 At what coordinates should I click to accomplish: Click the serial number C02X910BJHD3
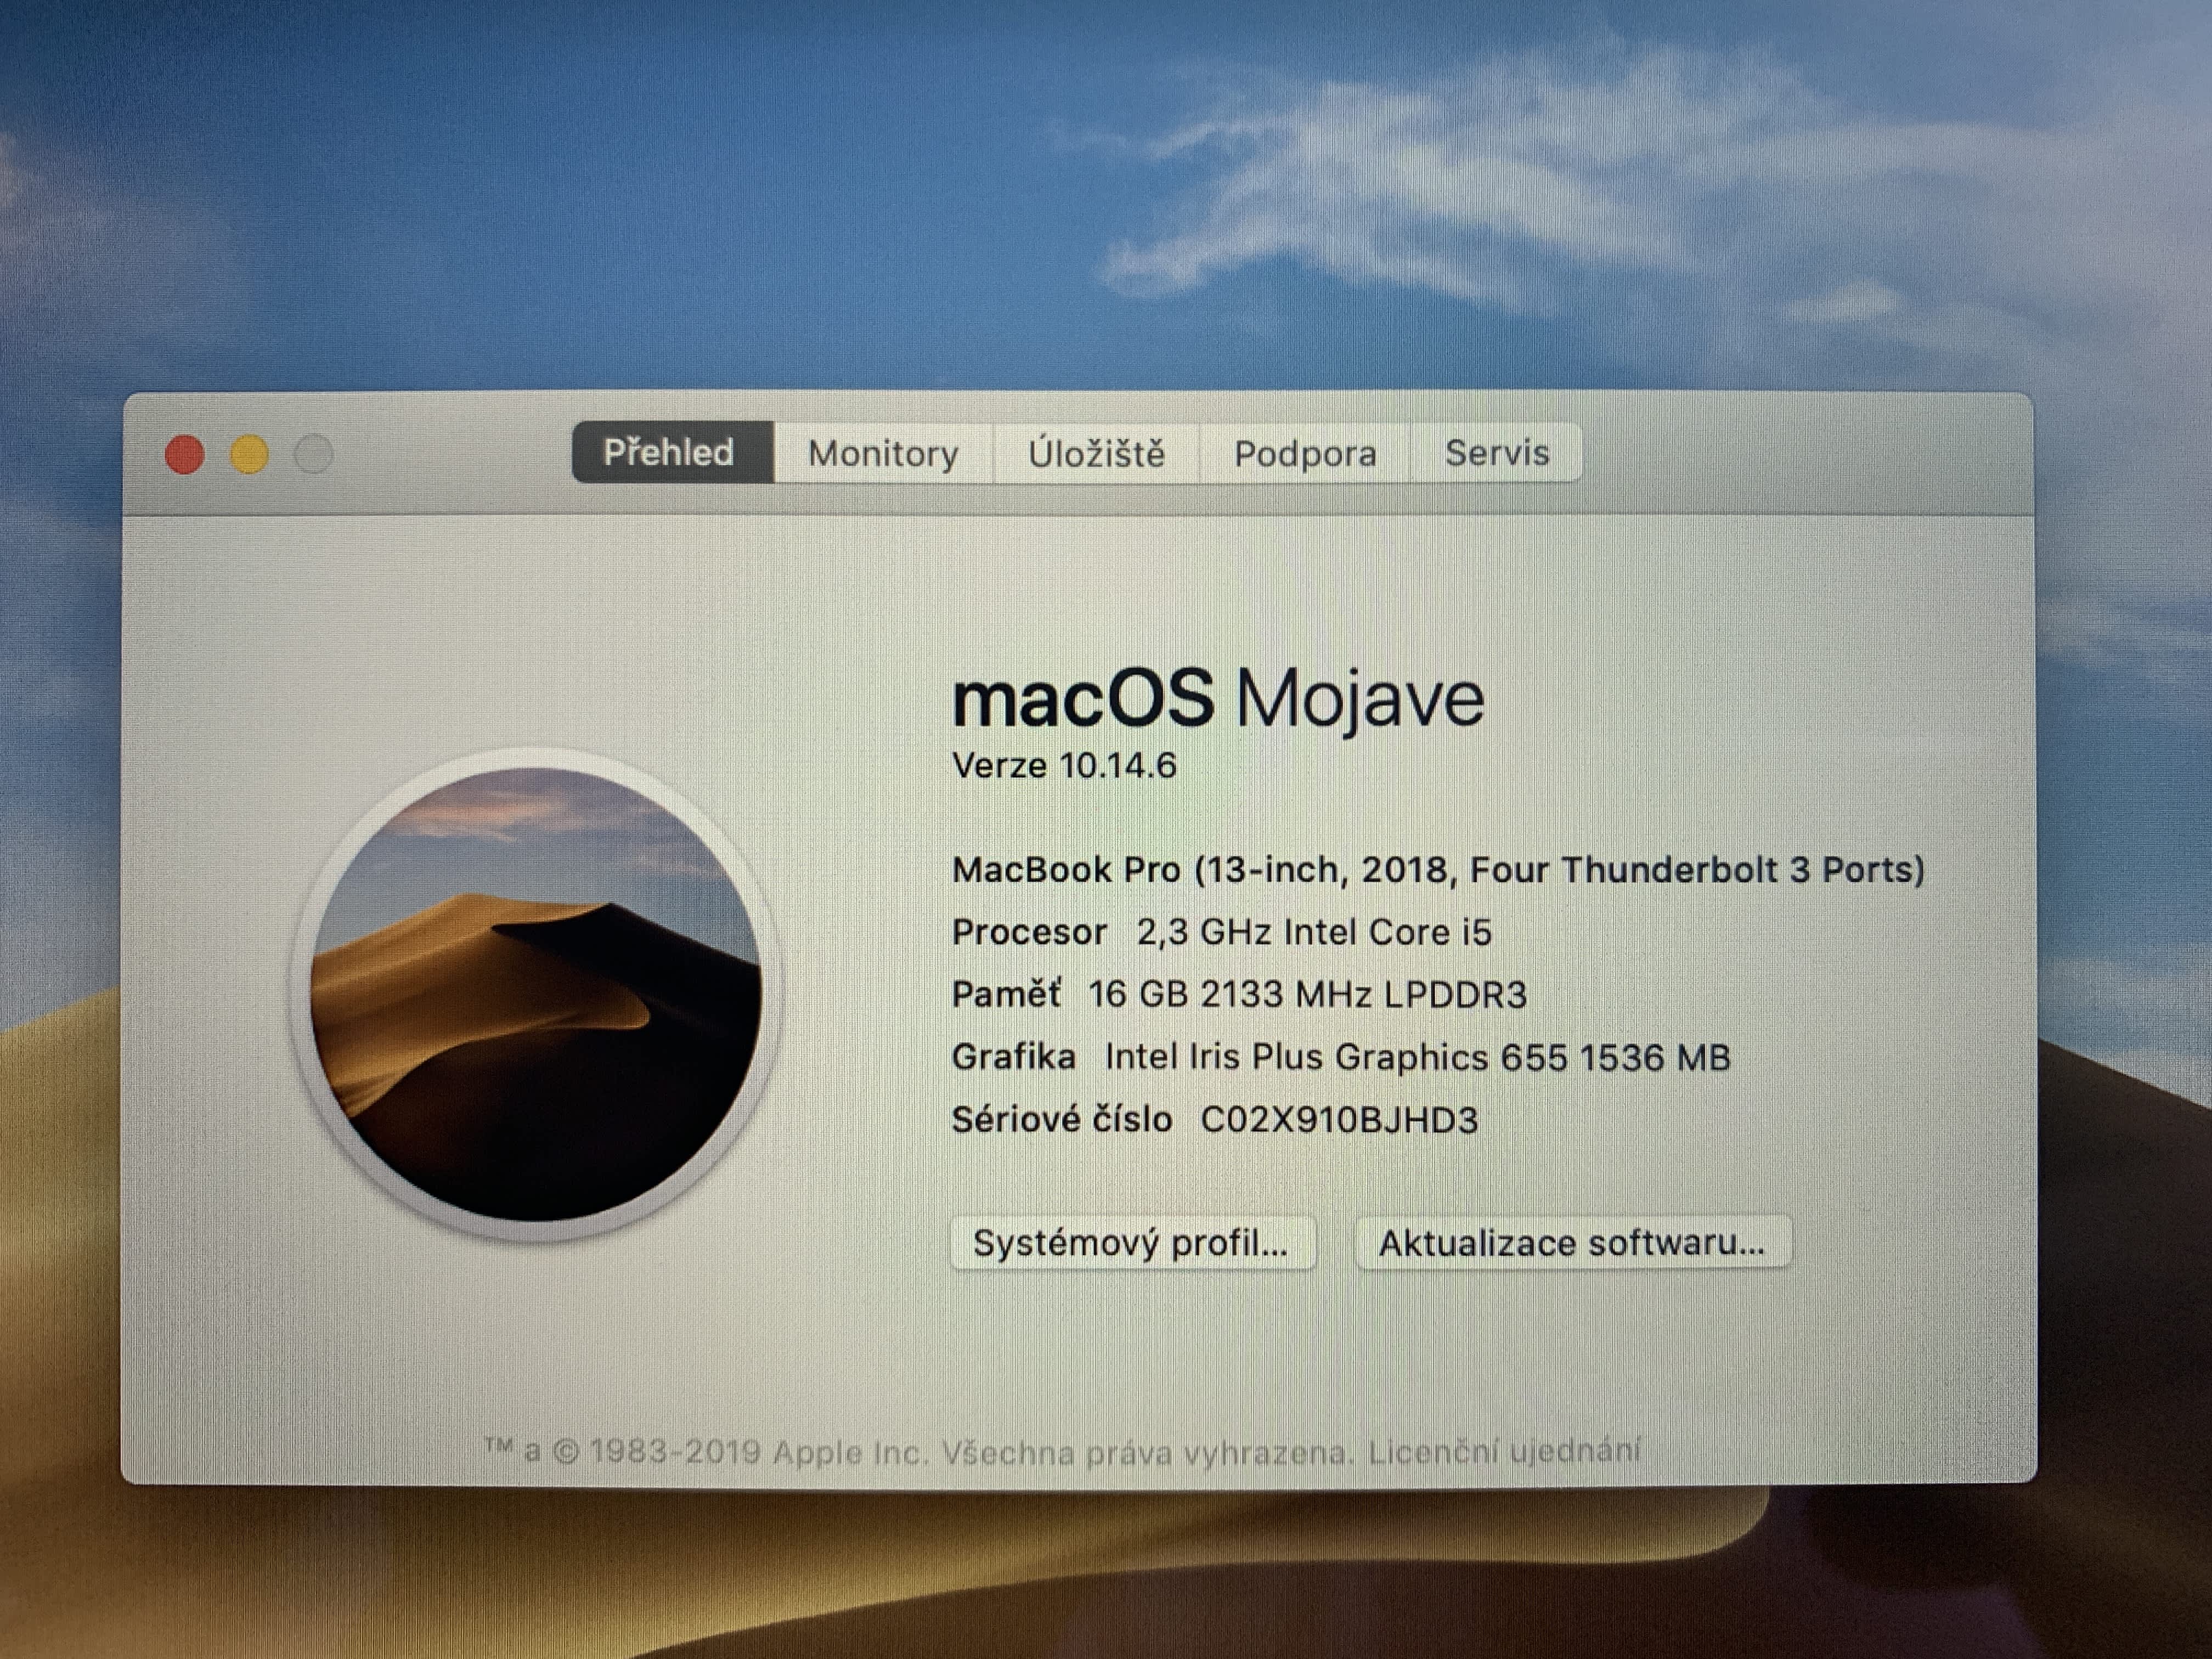[x=1338, y=1120]
